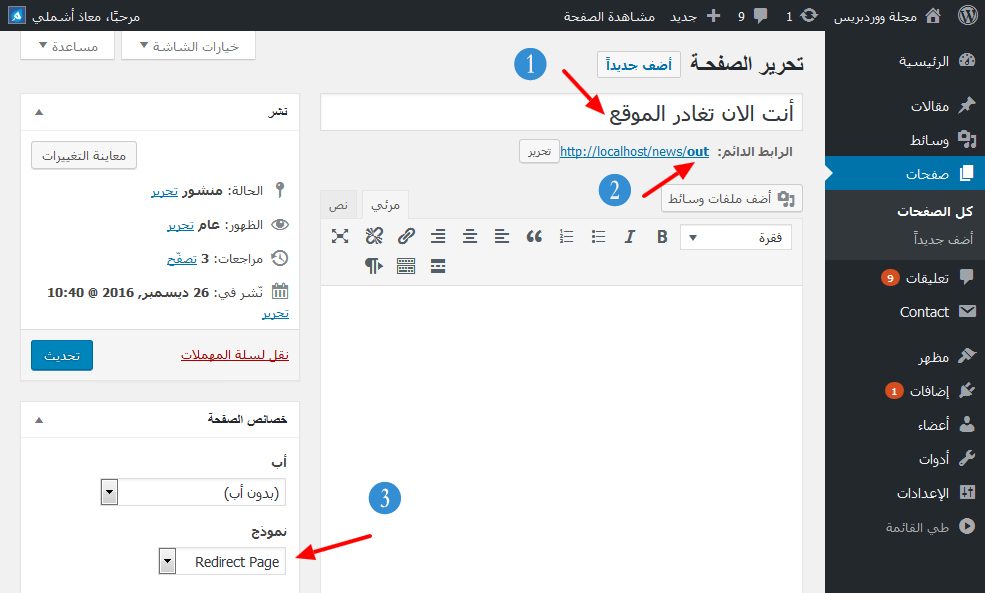Open the permalink http://localhost/news/out
The height and width of the screenshot is (593, 985).
coord(634,151)
